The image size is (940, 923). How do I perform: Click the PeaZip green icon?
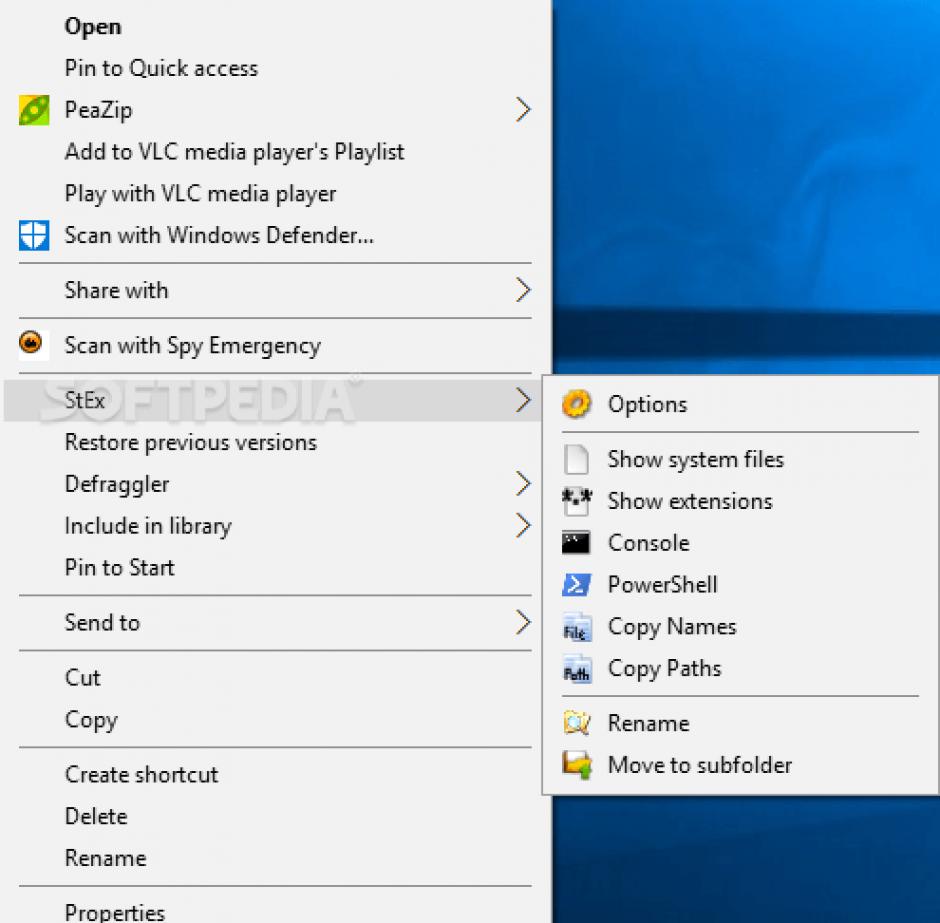click(34, 110)
